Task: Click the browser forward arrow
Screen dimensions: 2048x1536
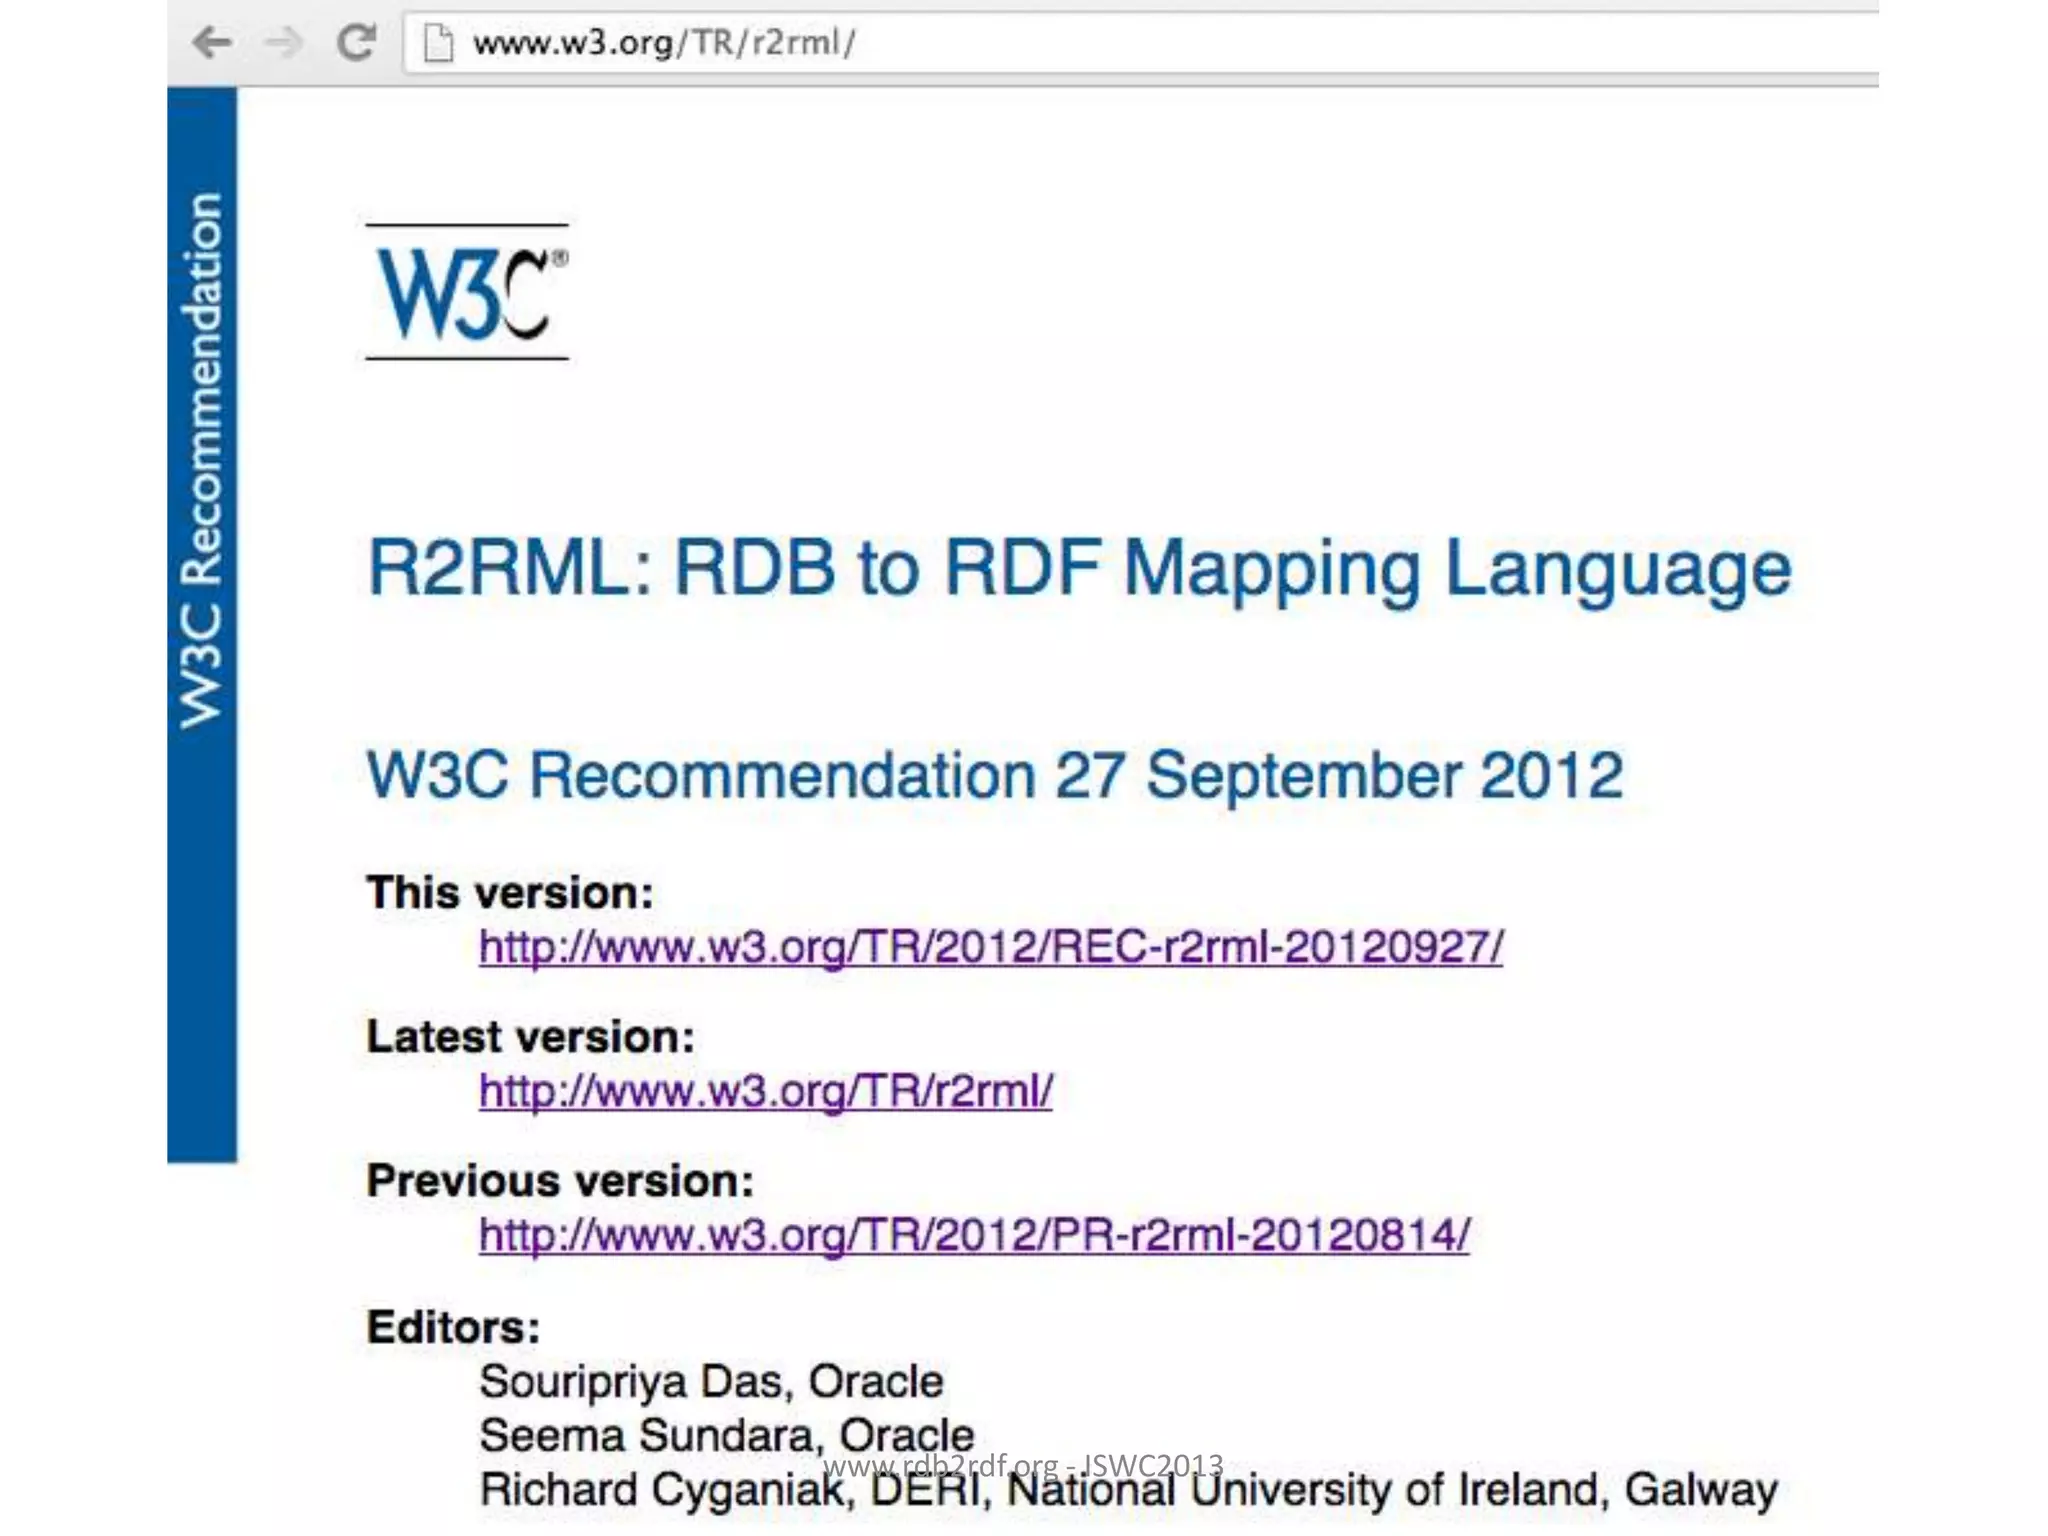Action: coord(283,43)
